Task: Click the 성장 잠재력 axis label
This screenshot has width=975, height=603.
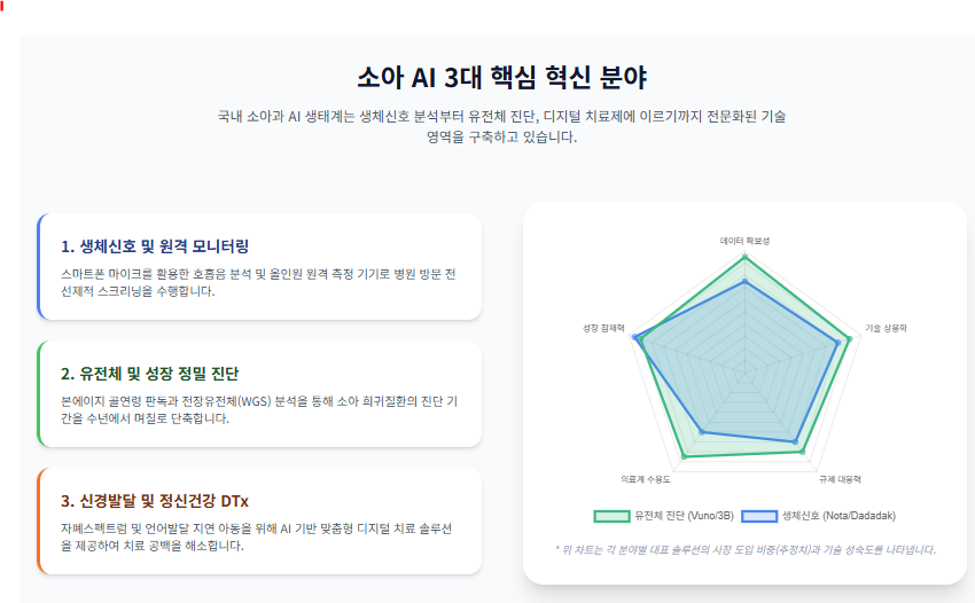Action: [x=603, y=328]
